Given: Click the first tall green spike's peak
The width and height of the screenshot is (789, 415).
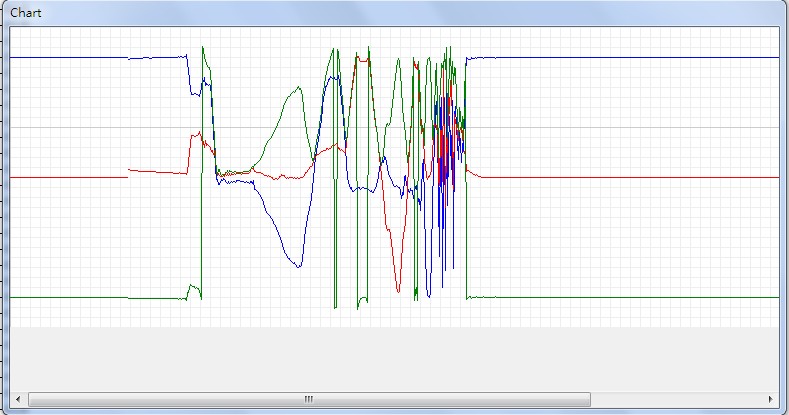Looking at the screenshot, I should click(203, 47).
